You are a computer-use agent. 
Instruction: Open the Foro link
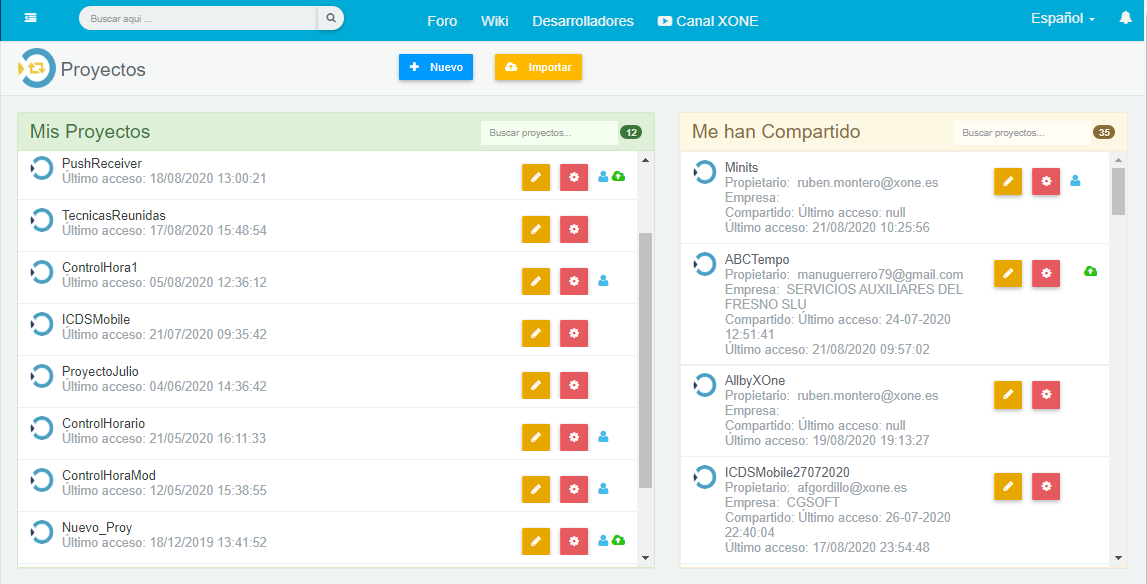pyautogui.click(x=442, y=21)
